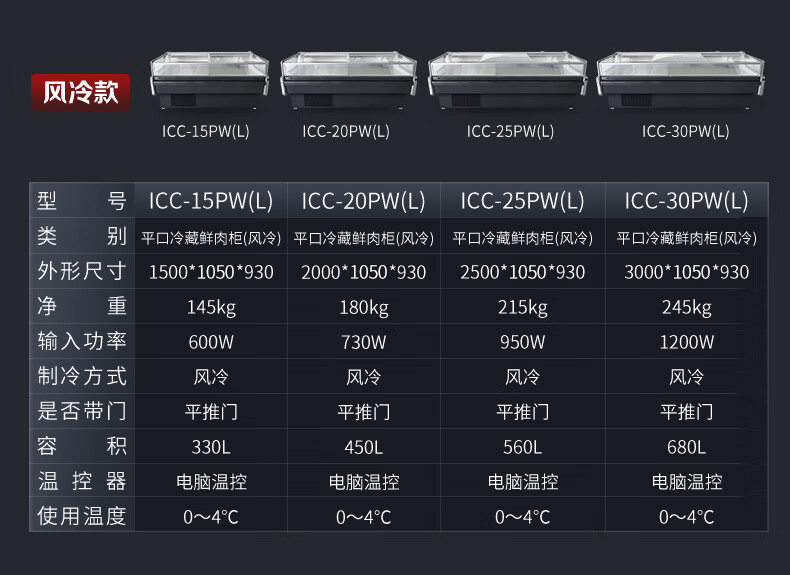790x575 pixels.
Task: Click the 温控器 row label
Action: 82,481
